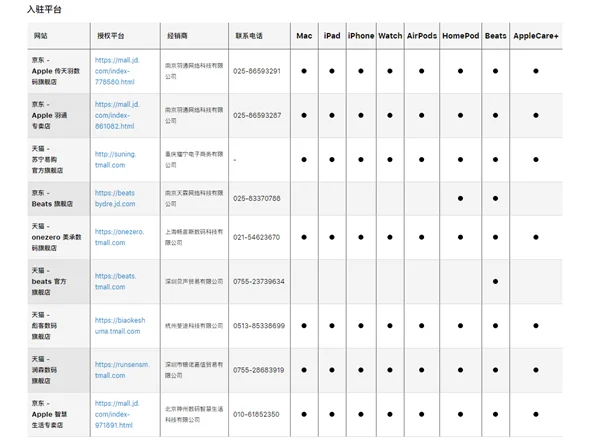Click the 深圳贝声贸易有限公司 dealer cell

tap(194, 282)
